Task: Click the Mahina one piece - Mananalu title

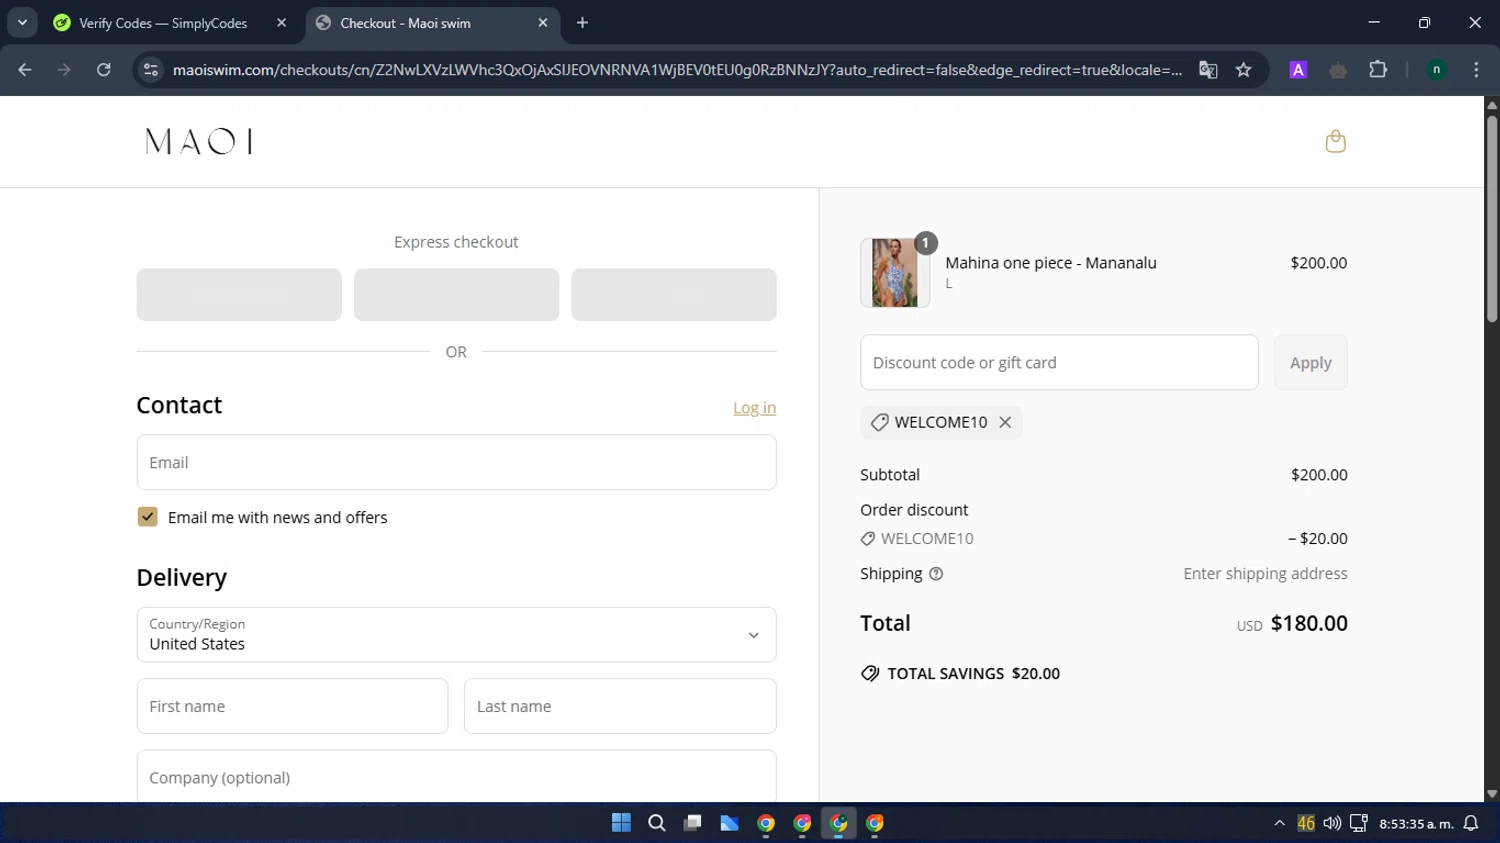Action: pos(1051,263)
